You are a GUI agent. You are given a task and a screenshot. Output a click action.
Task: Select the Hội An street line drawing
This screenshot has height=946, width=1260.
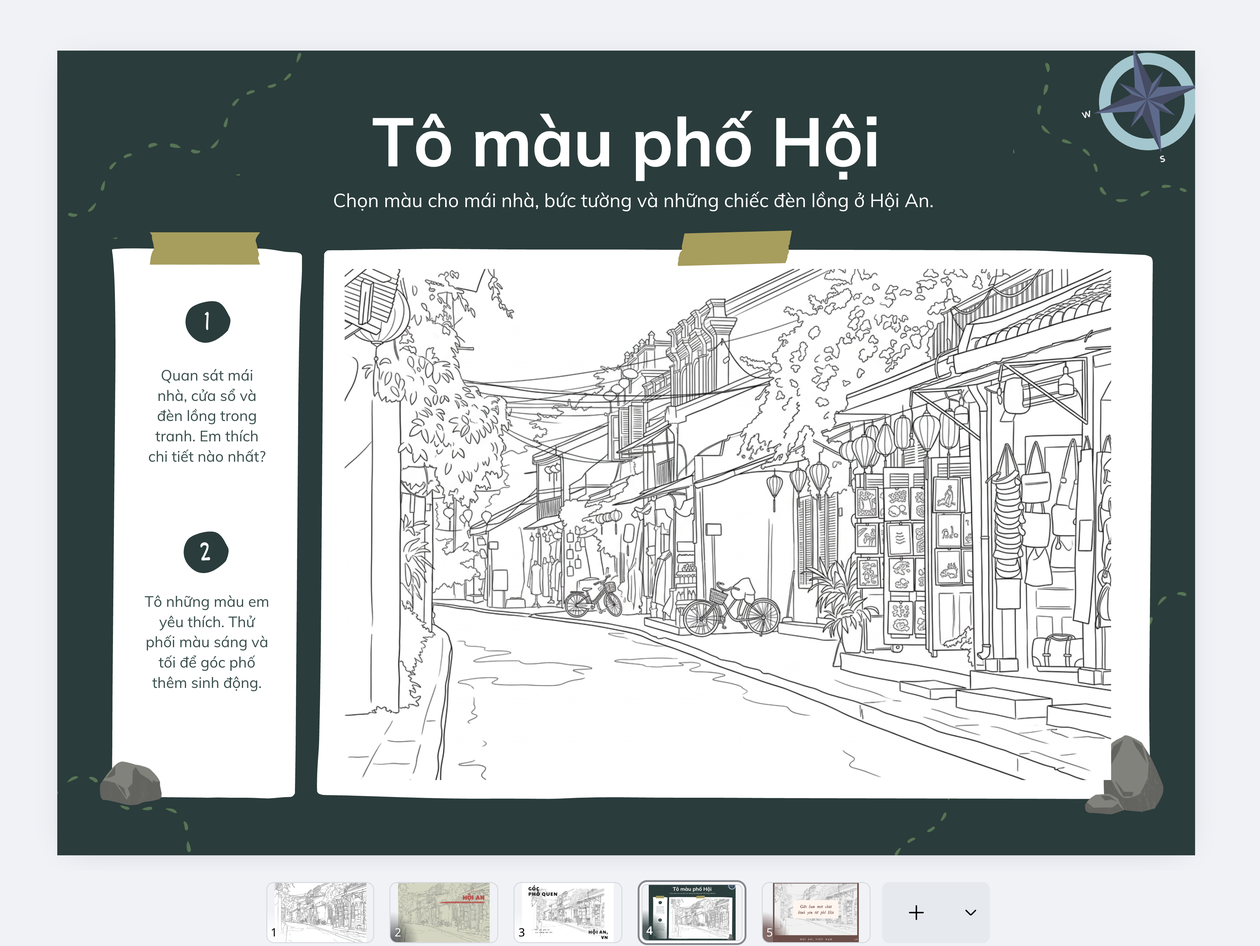pos(727,524)
